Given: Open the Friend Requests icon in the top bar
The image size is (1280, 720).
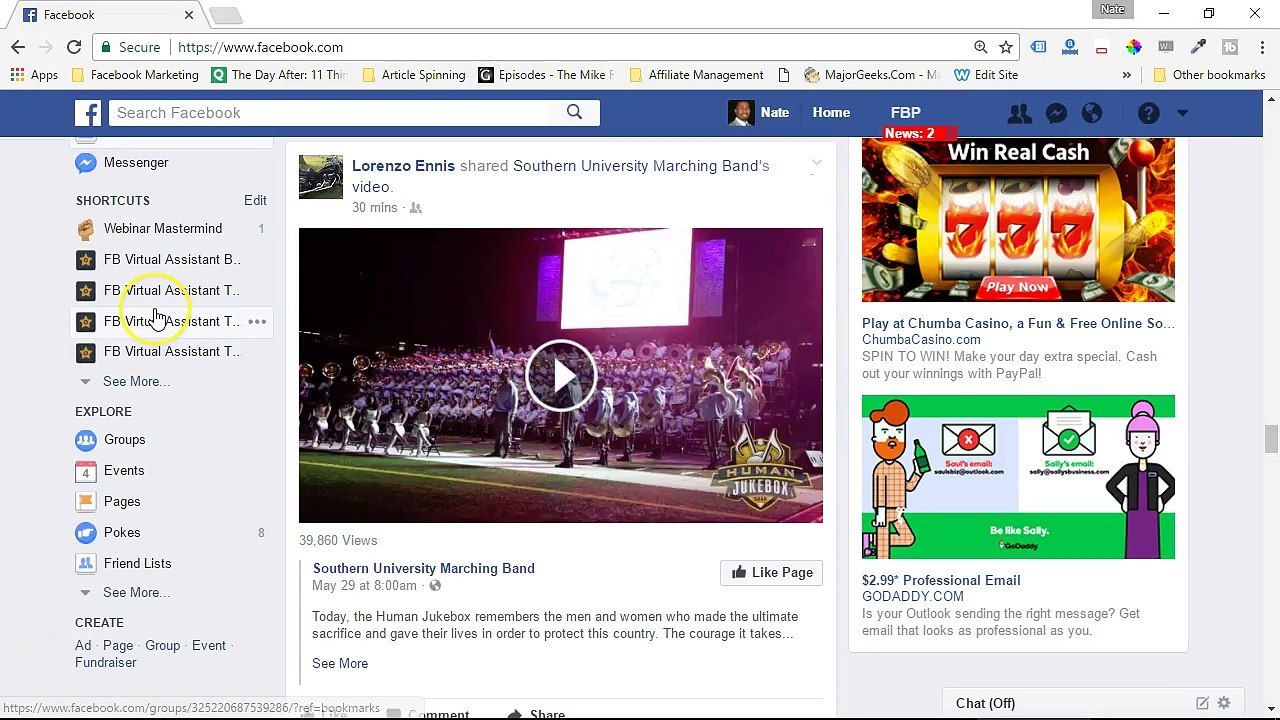Looking at the screenshot, I should [1019, 113].
